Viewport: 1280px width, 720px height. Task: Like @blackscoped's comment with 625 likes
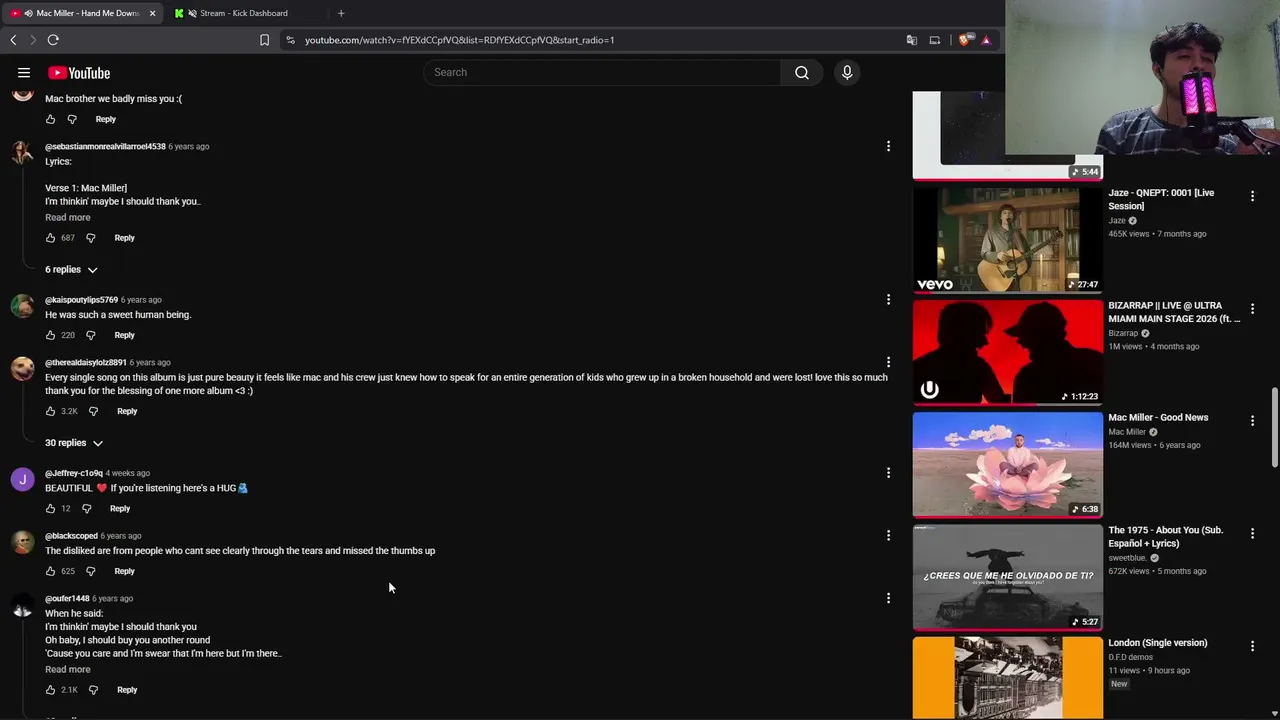(x=50, y=571)
